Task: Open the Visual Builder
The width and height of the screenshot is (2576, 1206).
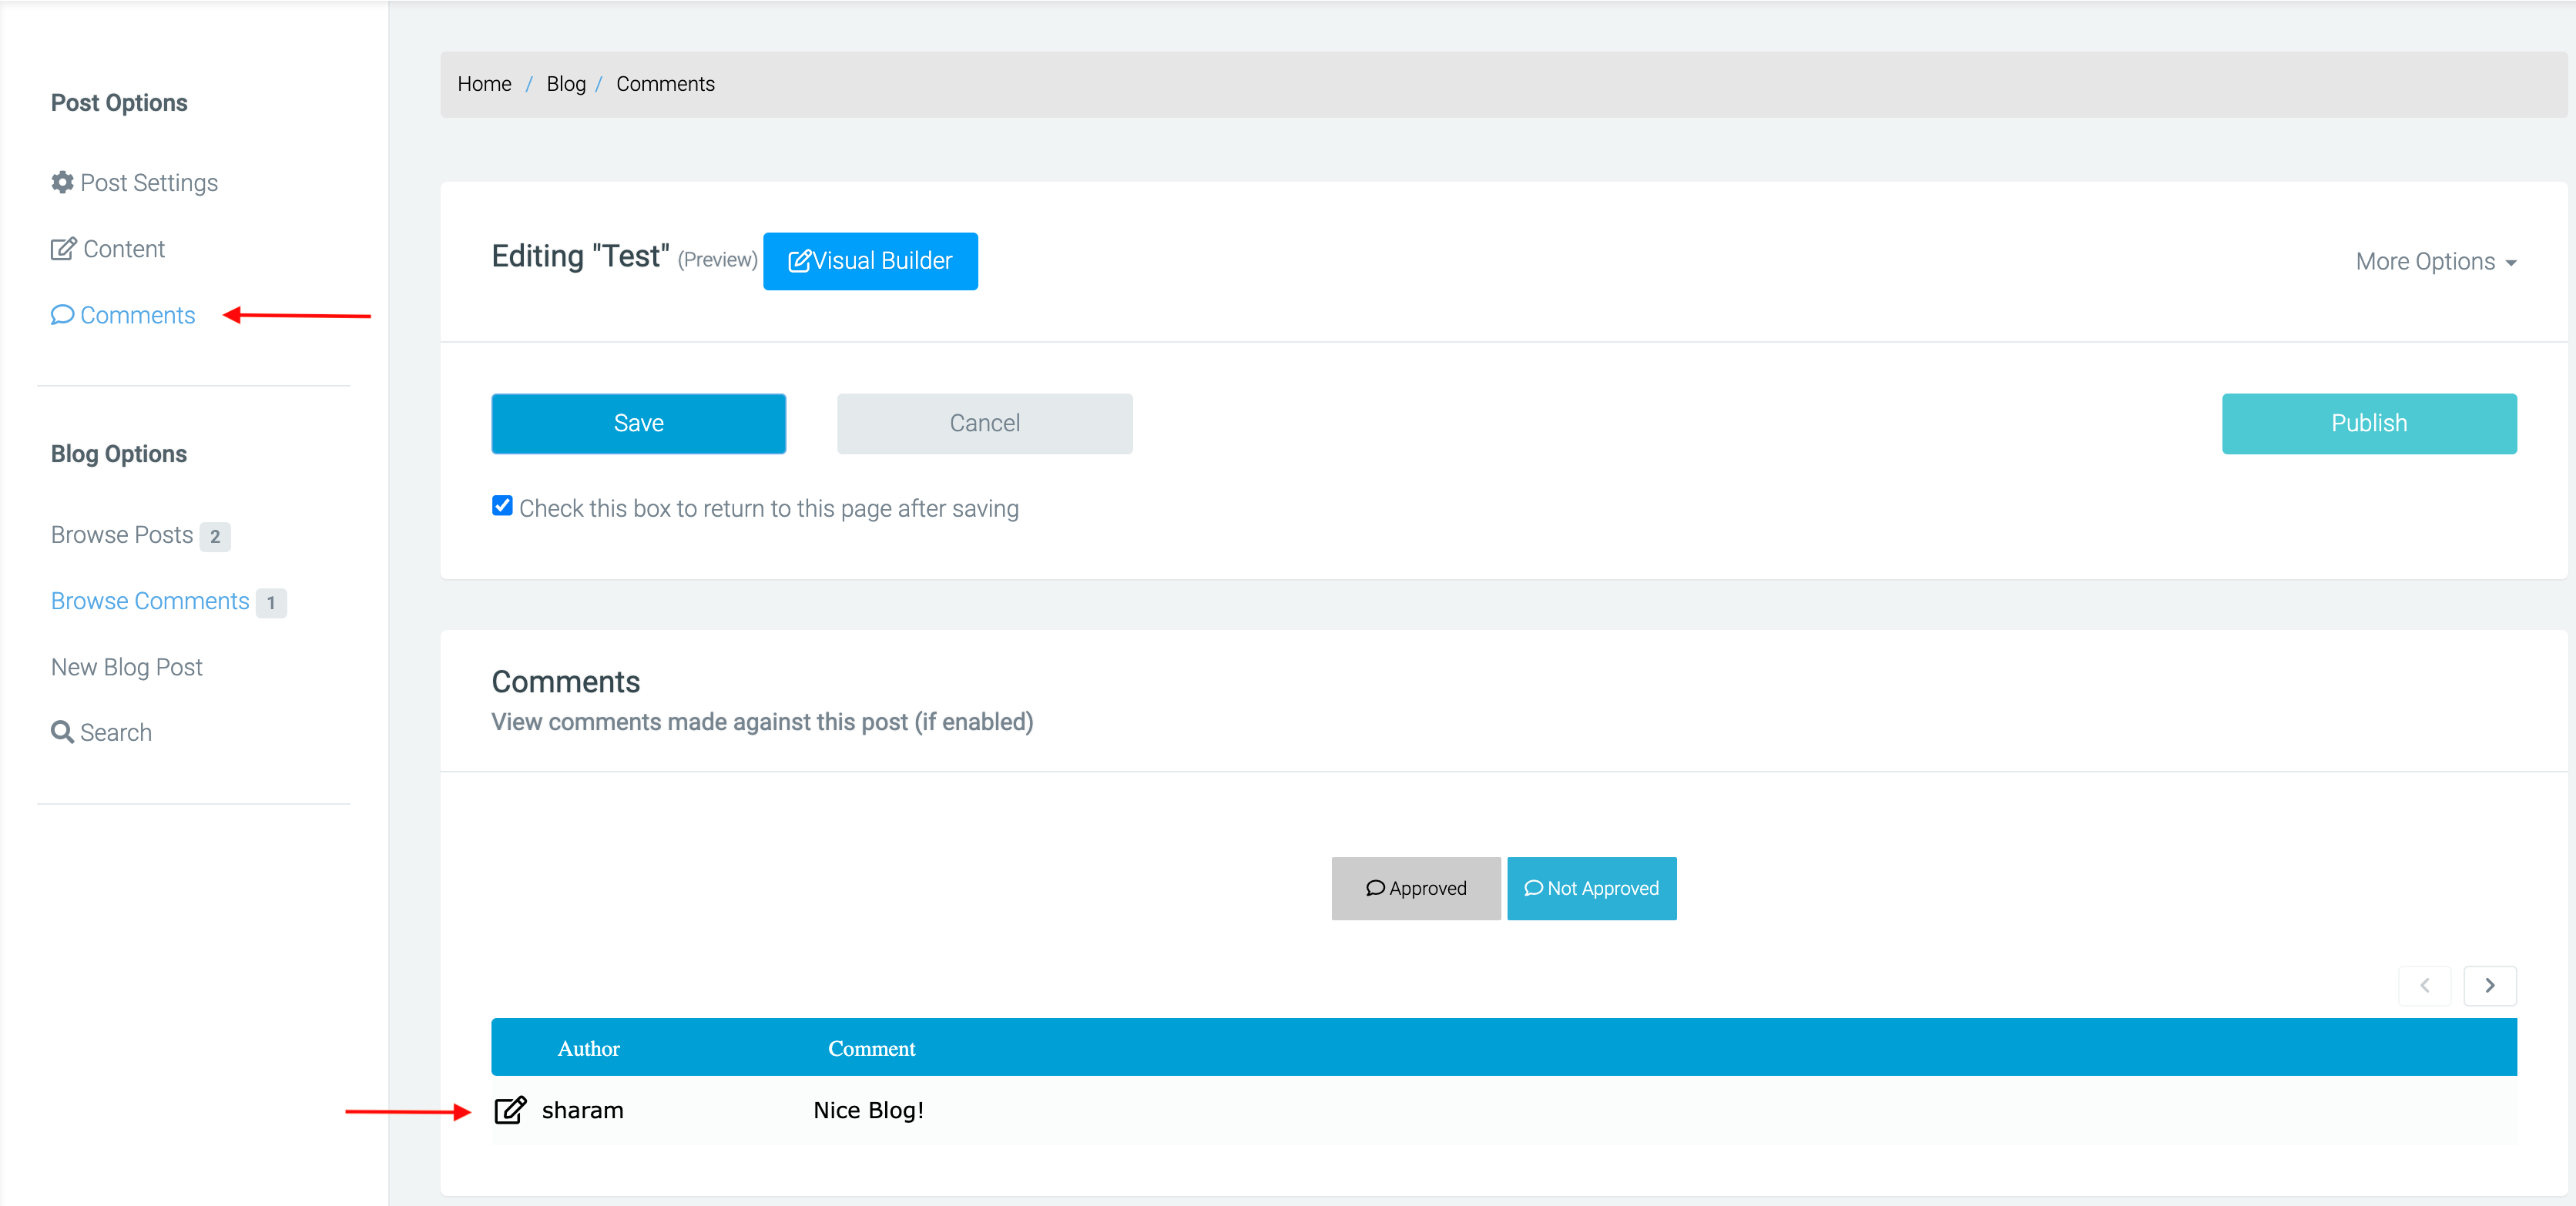Action: [870, 261]
